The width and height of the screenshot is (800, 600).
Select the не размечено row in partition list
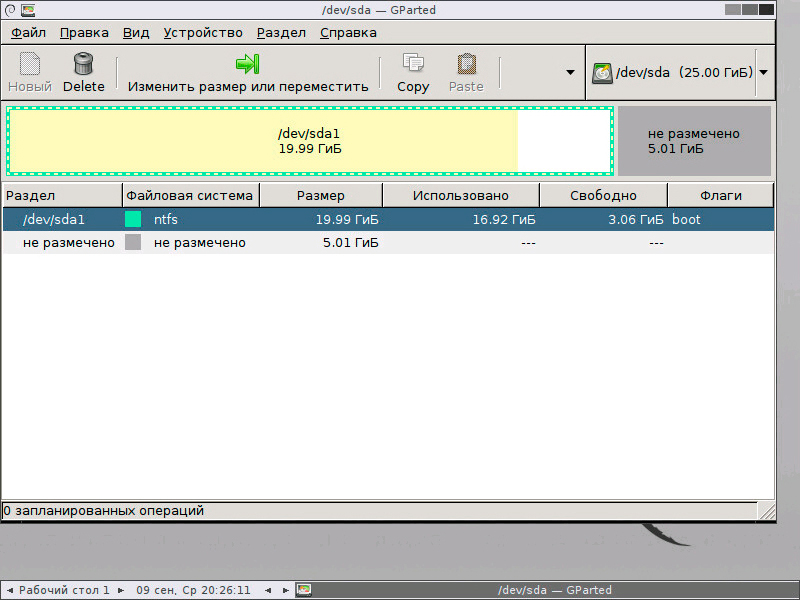click(x=388, y=242)
